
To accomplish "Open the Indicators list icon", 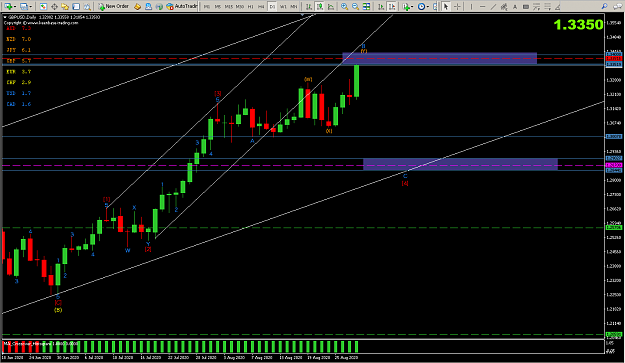I will pos(406,6).
